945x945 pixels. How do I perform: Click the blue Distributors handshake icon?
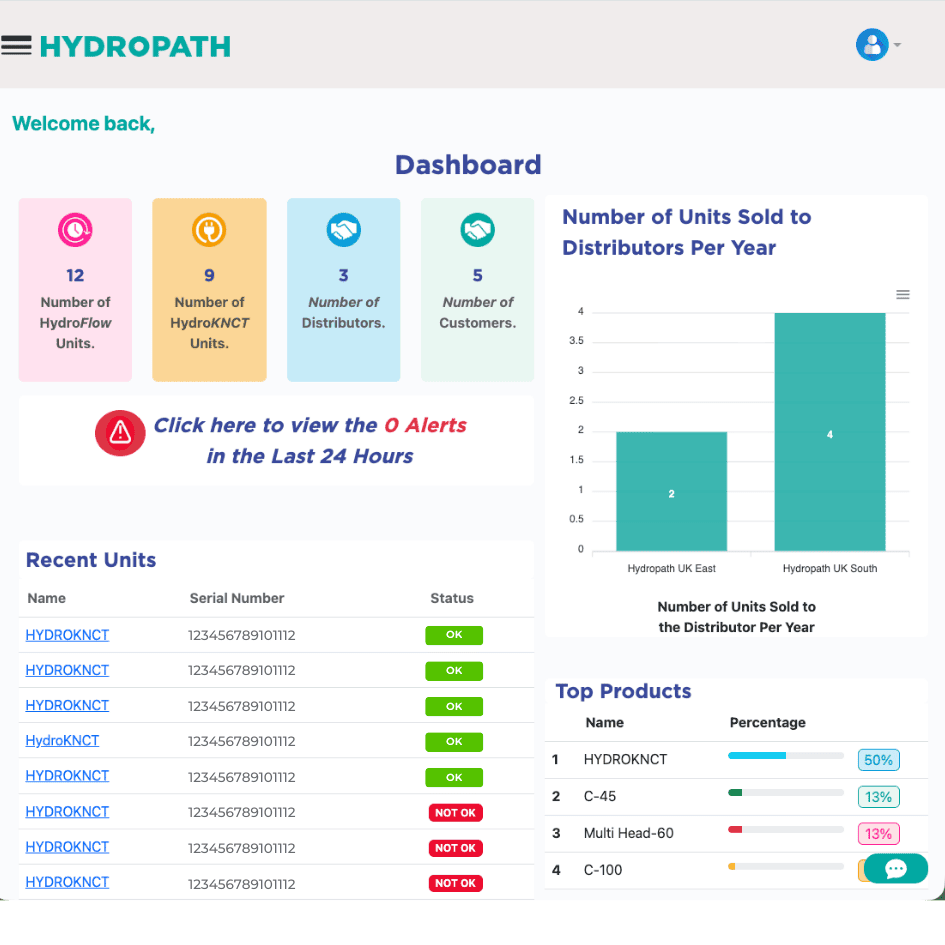tap(343, 231)
